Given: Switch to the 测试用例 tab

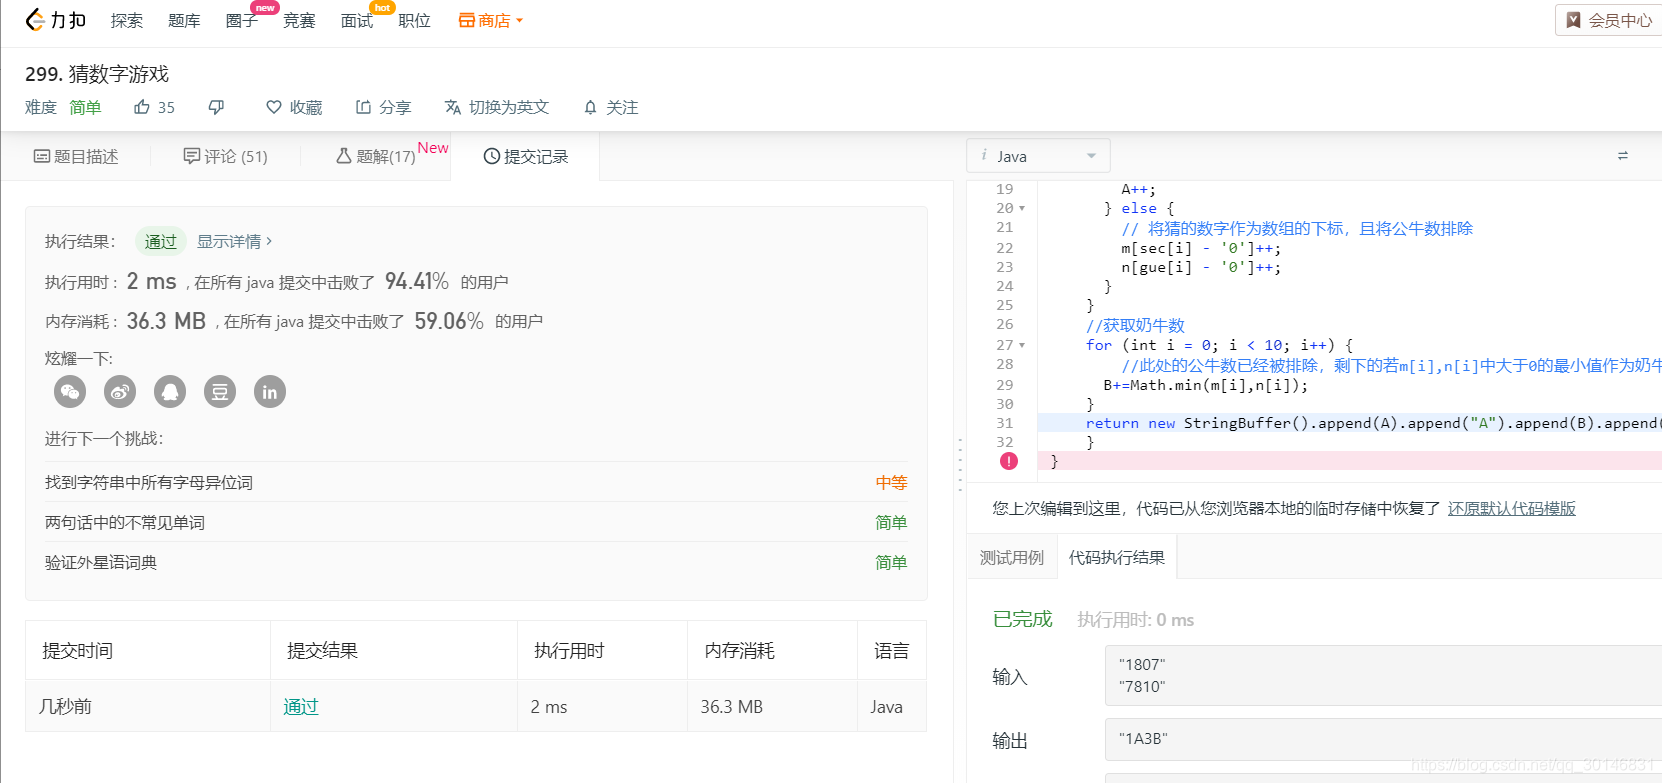Looking at the screenshot, I should [1012, 558].
